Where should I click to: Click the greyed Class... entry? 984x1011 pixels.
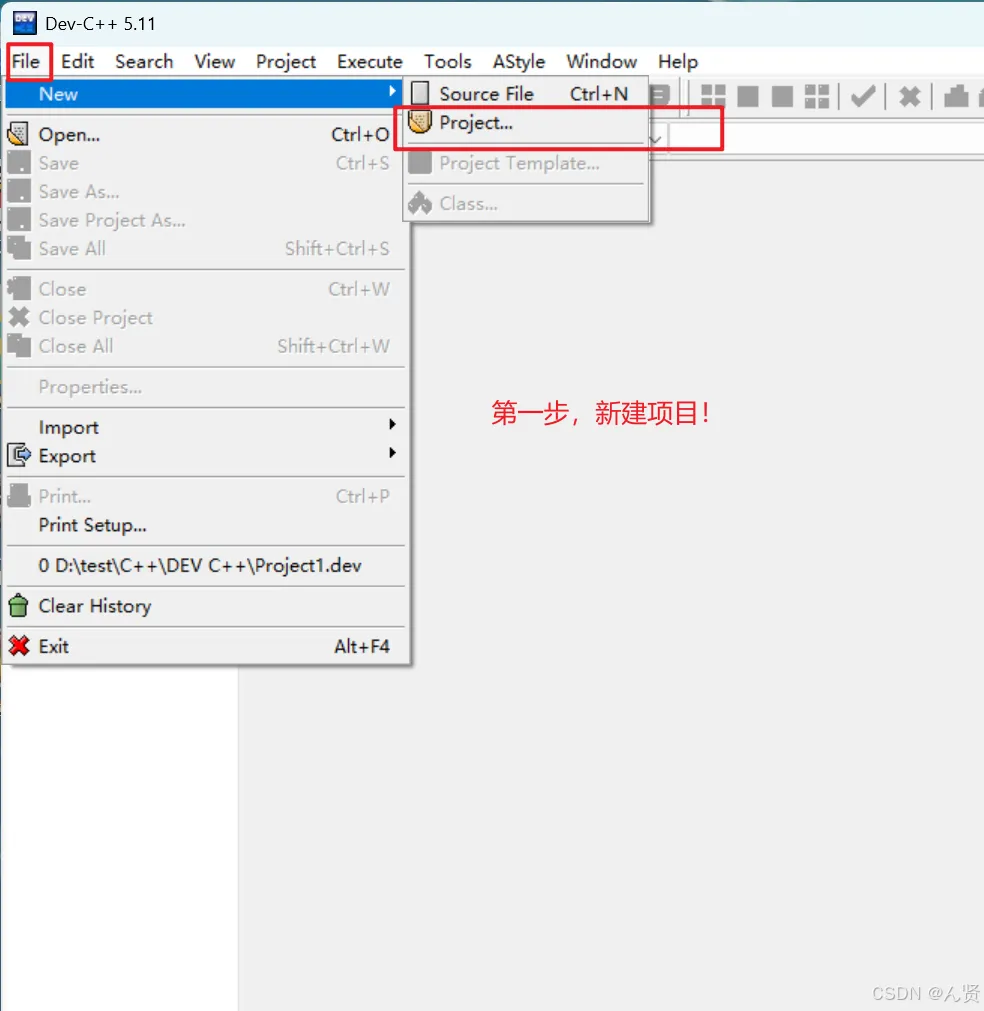point(526,204)
